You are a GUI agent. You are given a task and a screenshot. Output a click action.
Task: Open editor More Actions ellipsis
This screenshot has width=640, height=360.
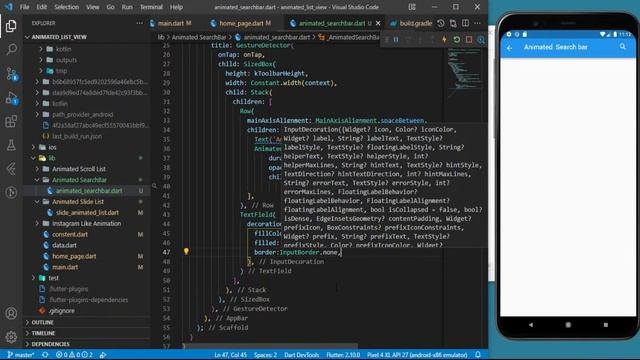(x=477, y=23)
